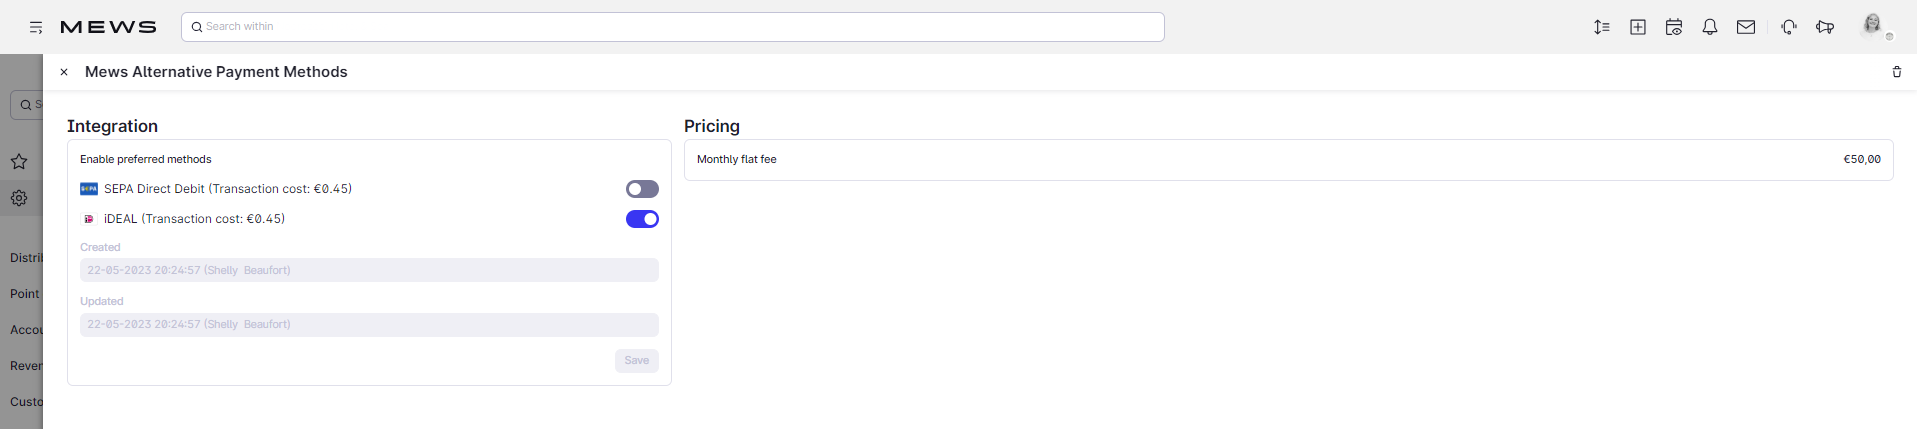This screenshot has height=429, width=1917.
Task: Open the user profile avatar
Action: pos(1873,25)
